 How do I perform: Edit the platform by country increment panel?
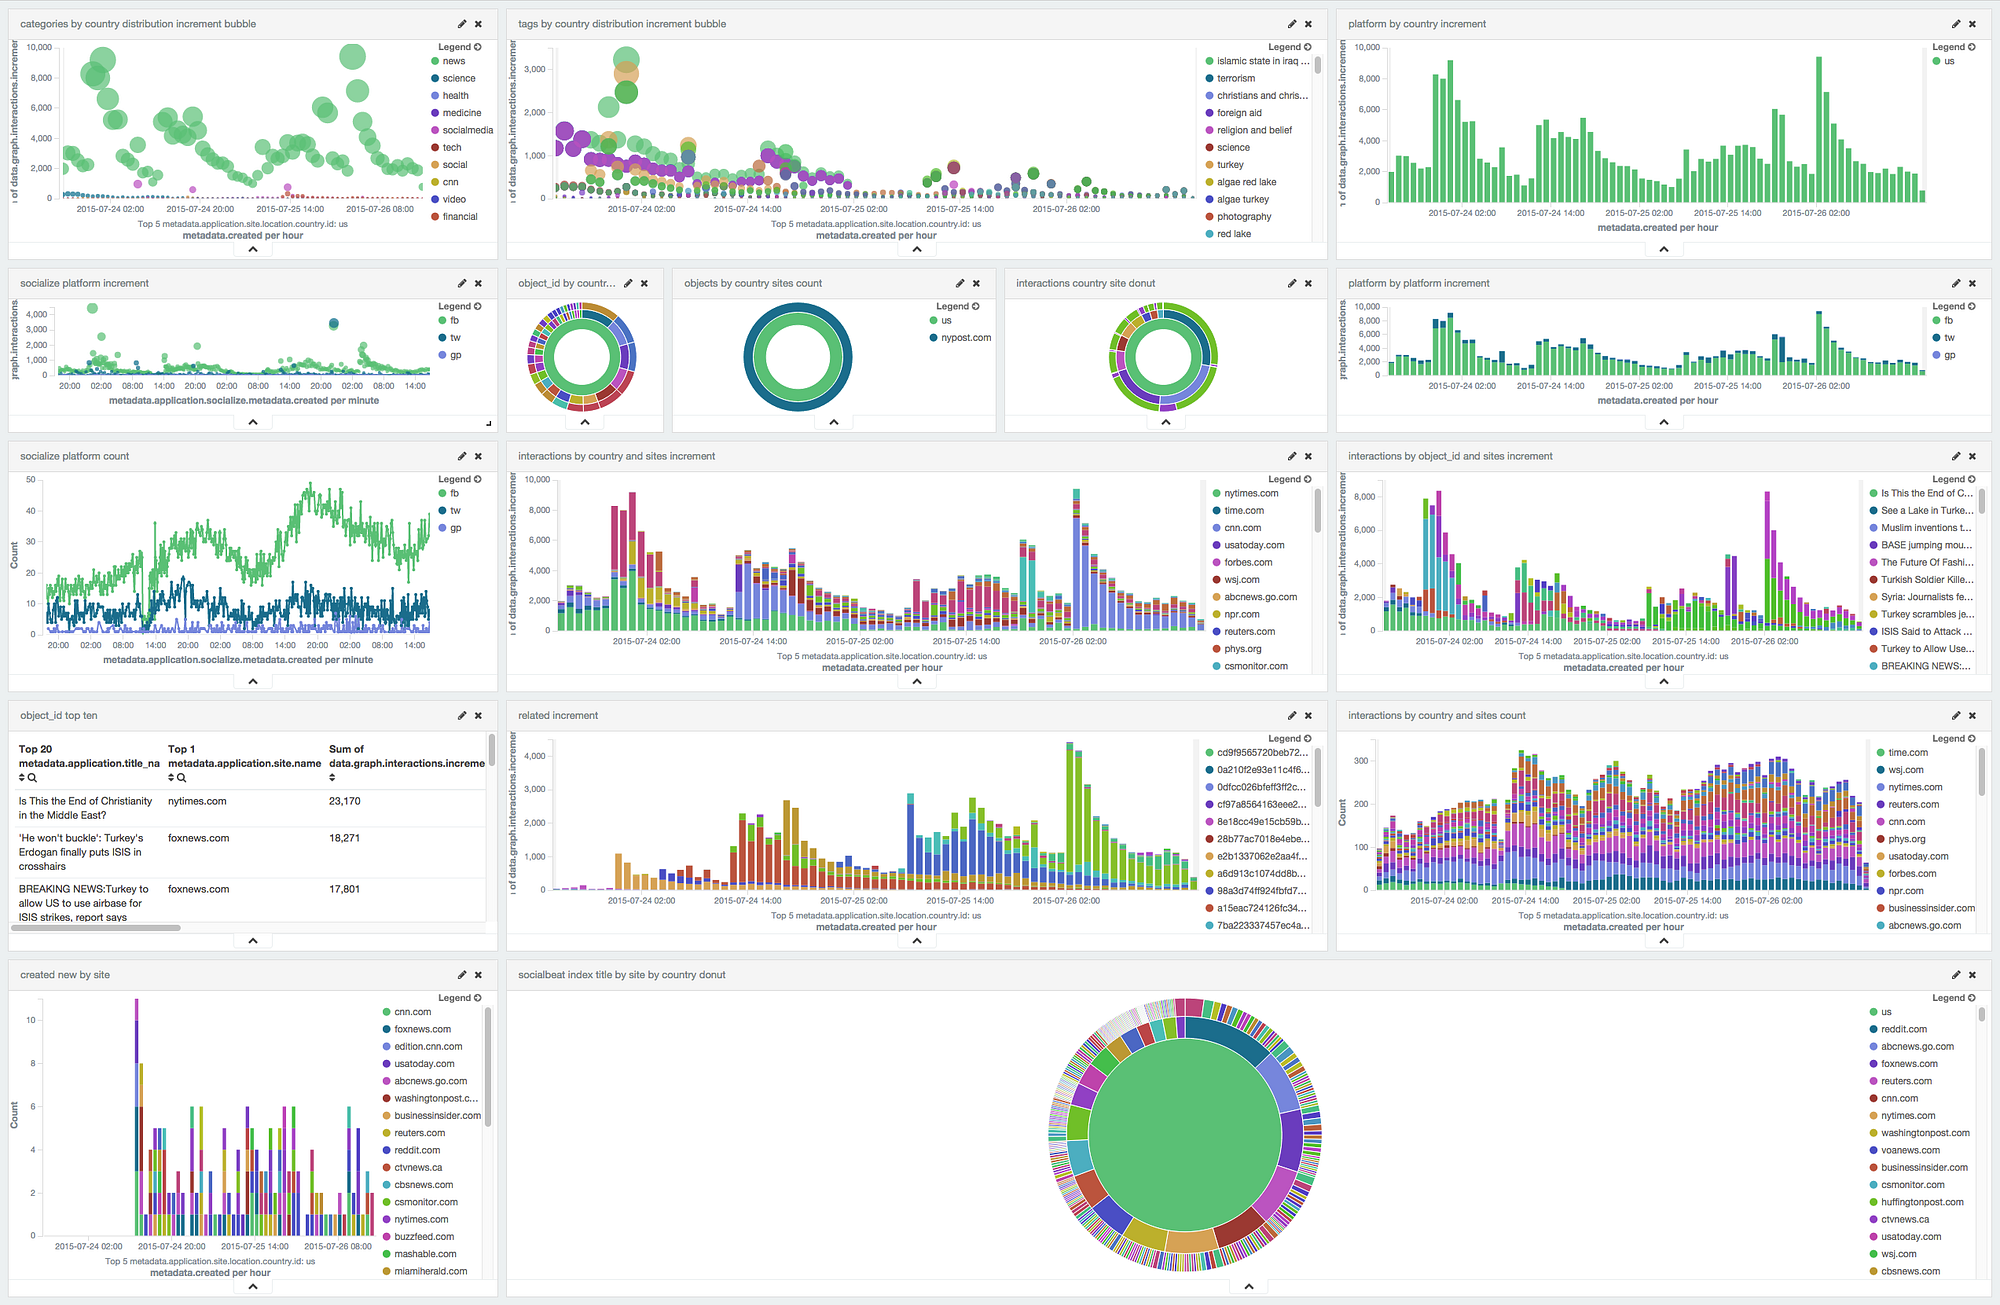(x=1956, y=24)
